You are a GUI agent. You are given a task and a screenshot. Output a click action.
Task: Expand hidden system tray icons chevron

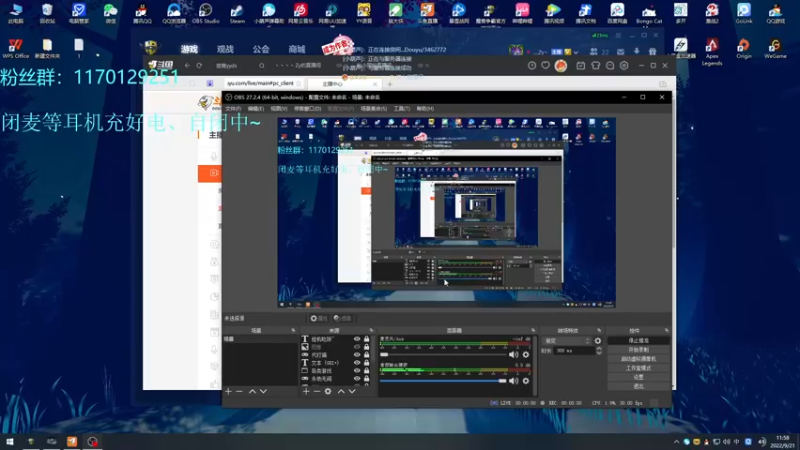pyautogui.click(x=677, y=442)
